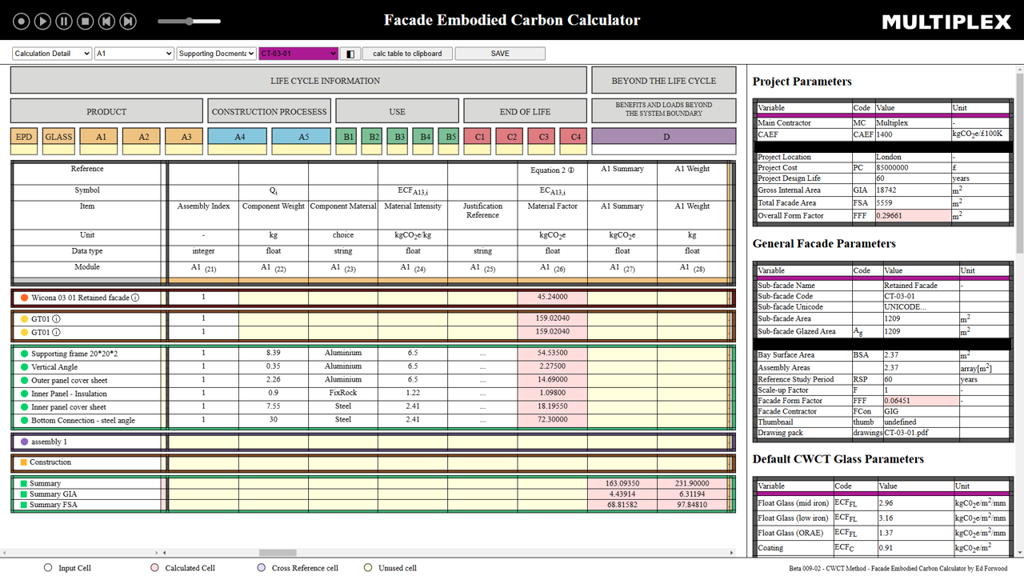Select the Unused cell legend radio

(368, 568)
